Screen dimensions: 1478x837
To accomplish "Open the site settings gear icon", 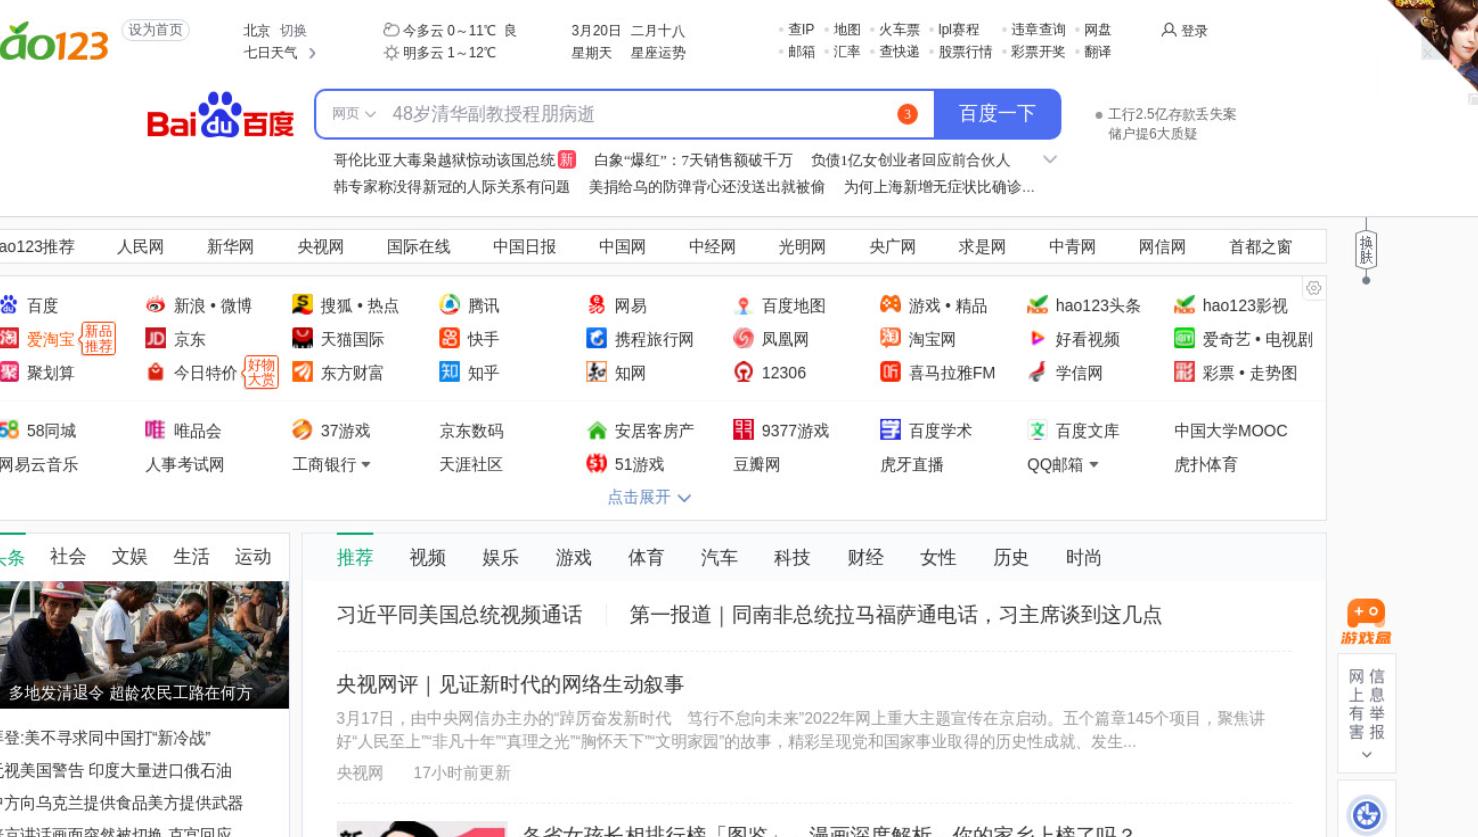I will pyautogui.click(x=1314, y=288).
